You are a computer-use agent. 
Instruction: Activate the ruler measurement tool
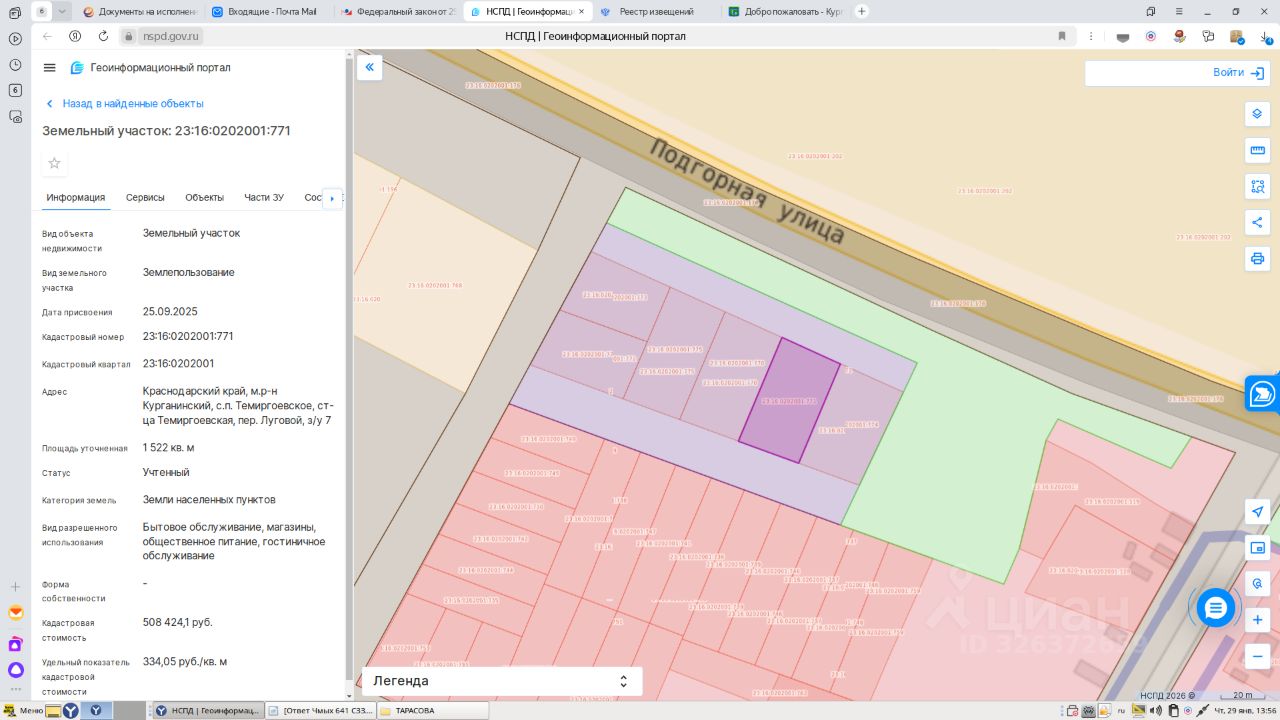click(x=1257, y=150)
